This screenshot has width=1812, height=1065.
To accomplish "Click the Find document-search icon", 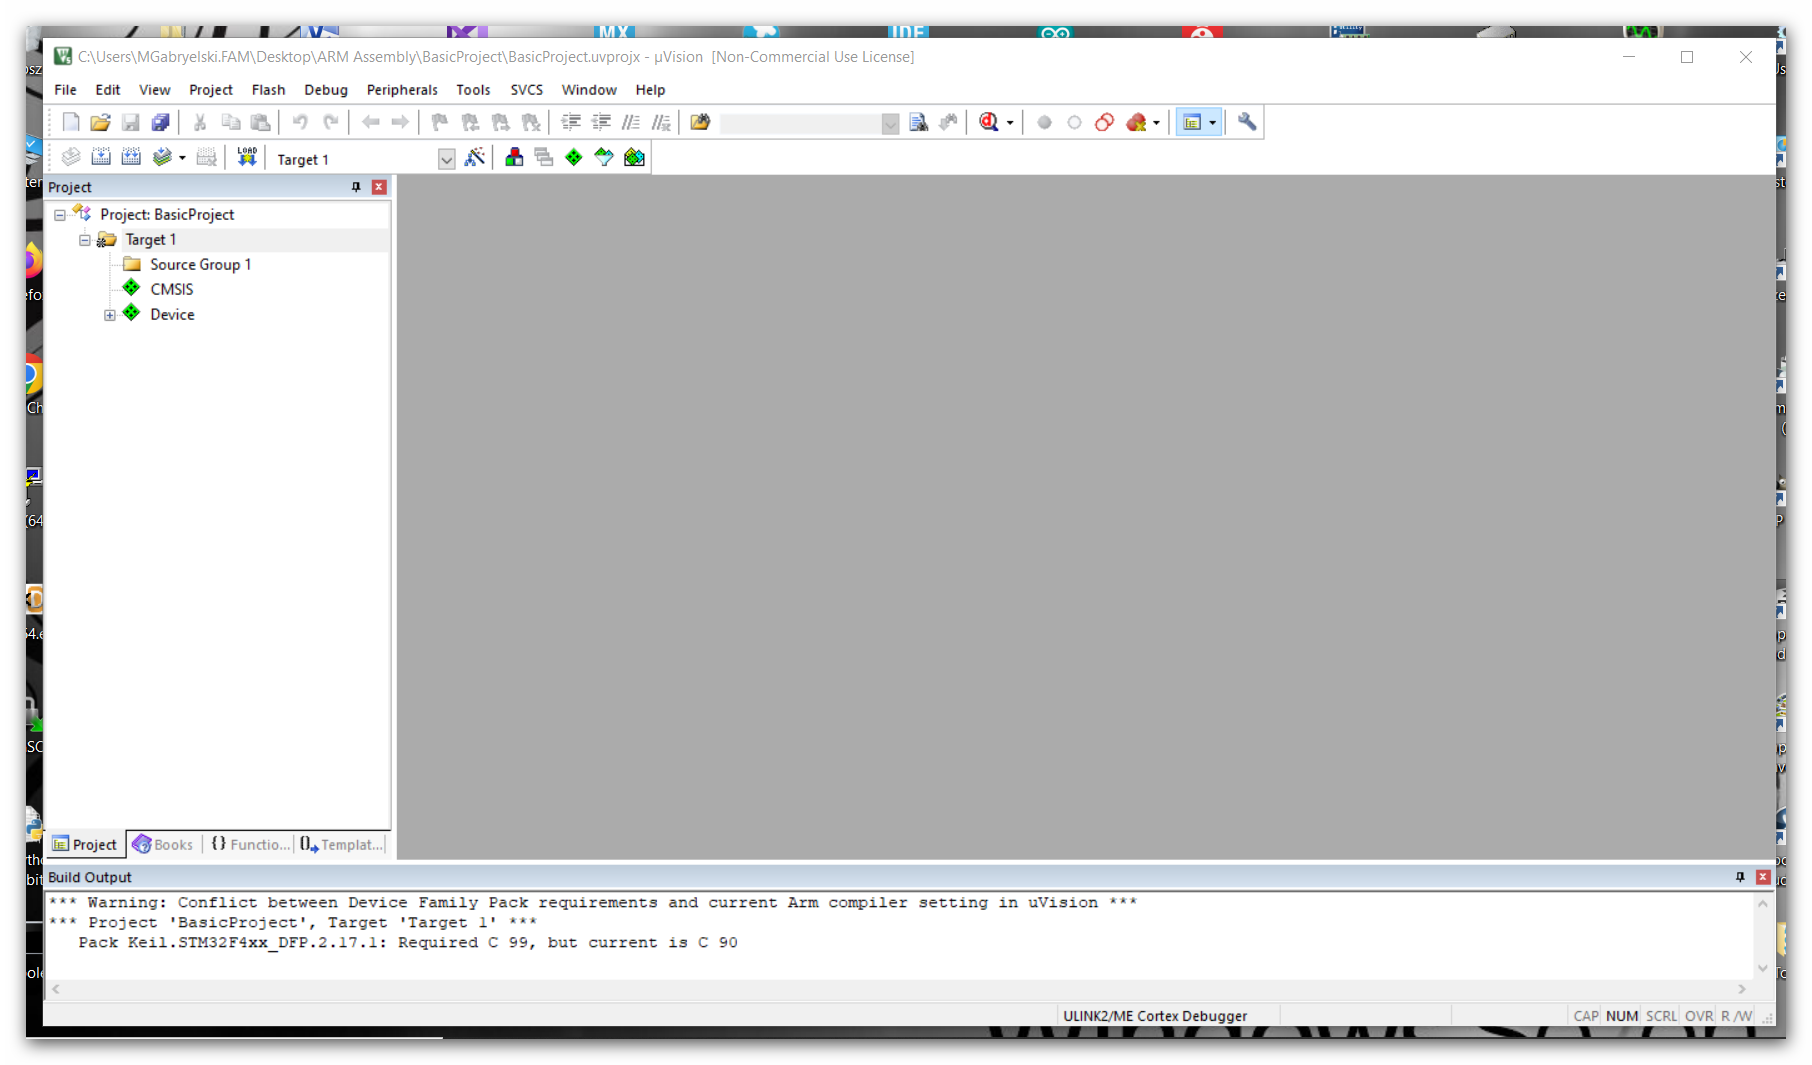I will click(x=918, y=122).
